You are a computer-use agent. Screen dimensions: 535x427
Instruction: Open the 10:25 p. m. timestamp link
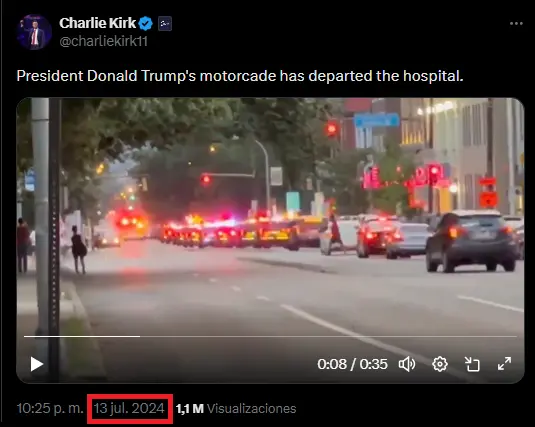[50, 408]
